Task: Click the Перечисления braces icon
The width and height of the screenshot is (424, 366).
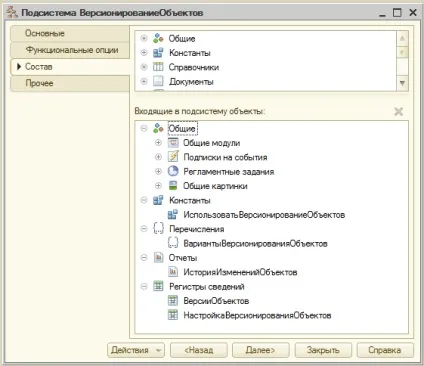Action: [x=158, y=229]
